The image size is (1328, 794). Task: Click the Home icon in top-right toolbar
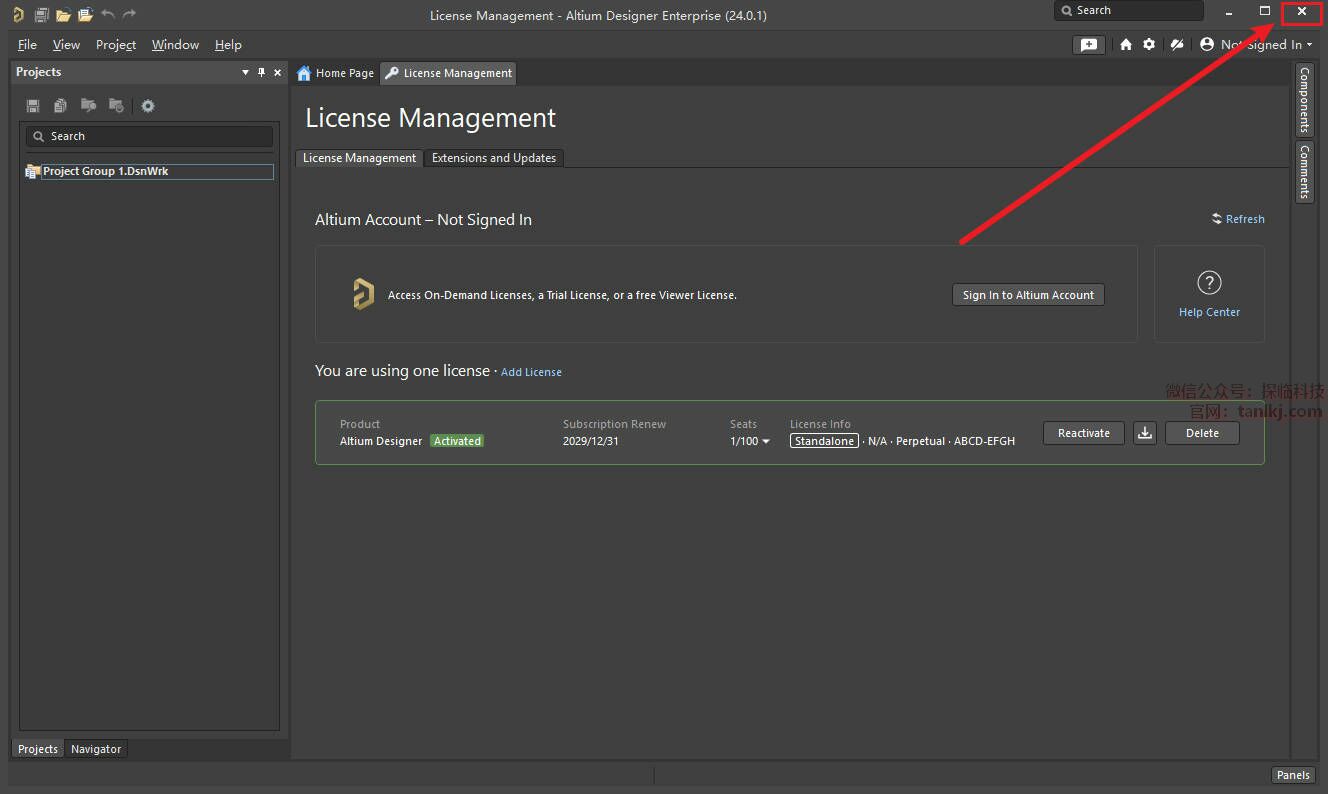click(x=1126, y=44)
